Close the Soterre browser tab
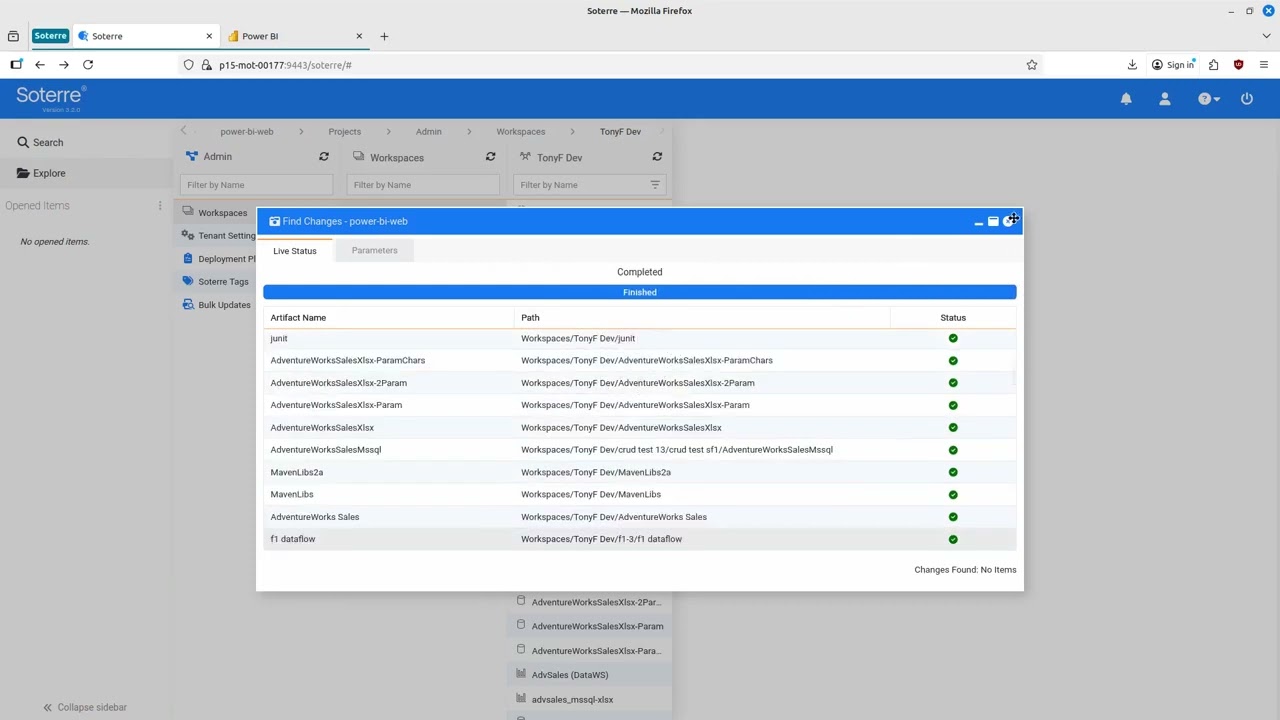The height and width of the screenshot is (720, 1280). [x=209, y=36]
